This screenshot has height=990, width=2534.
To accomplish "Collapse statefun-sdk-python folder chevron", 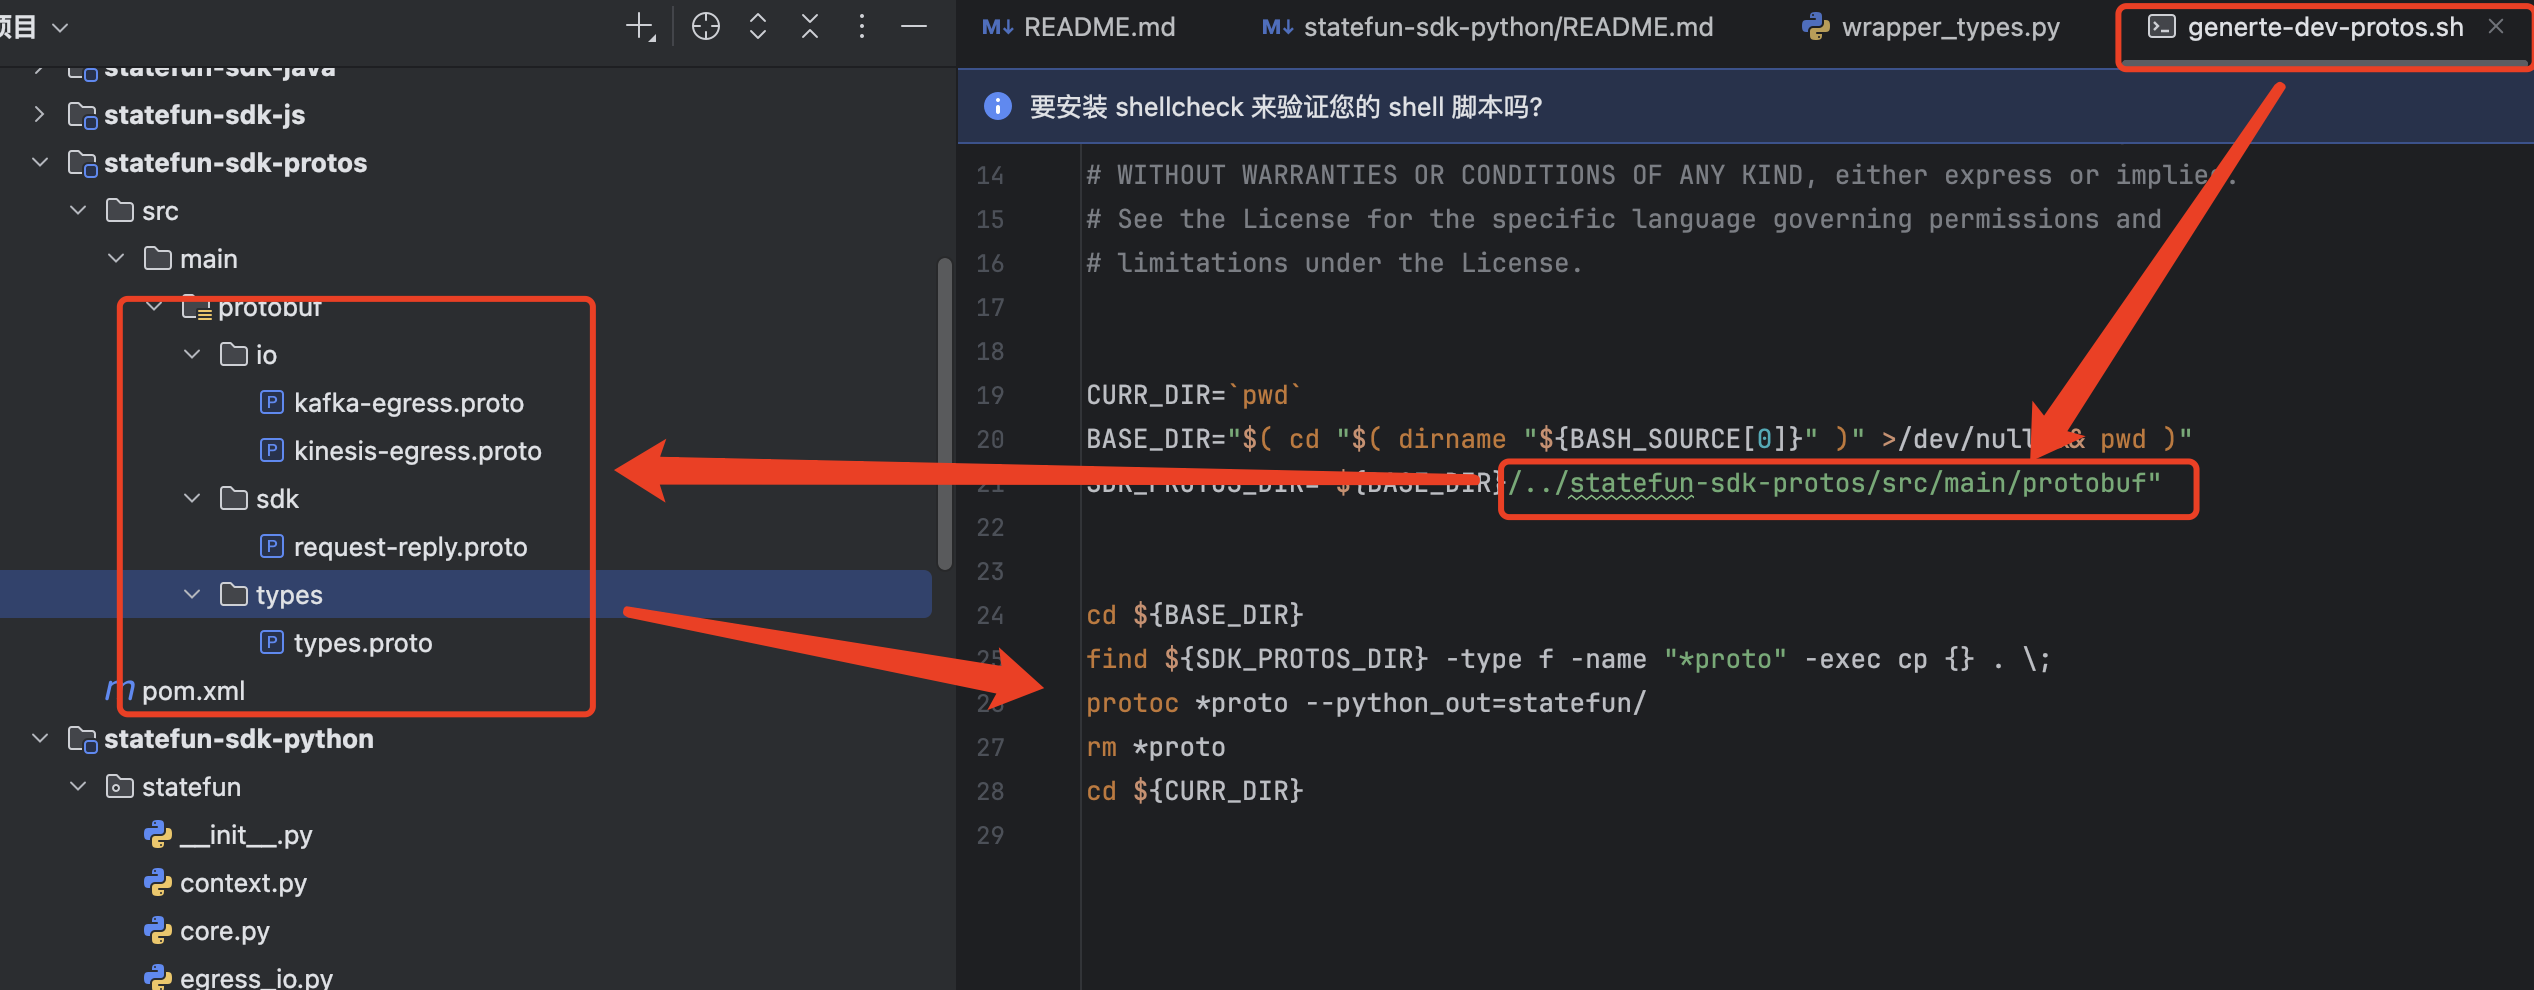I will pos(39,738).
